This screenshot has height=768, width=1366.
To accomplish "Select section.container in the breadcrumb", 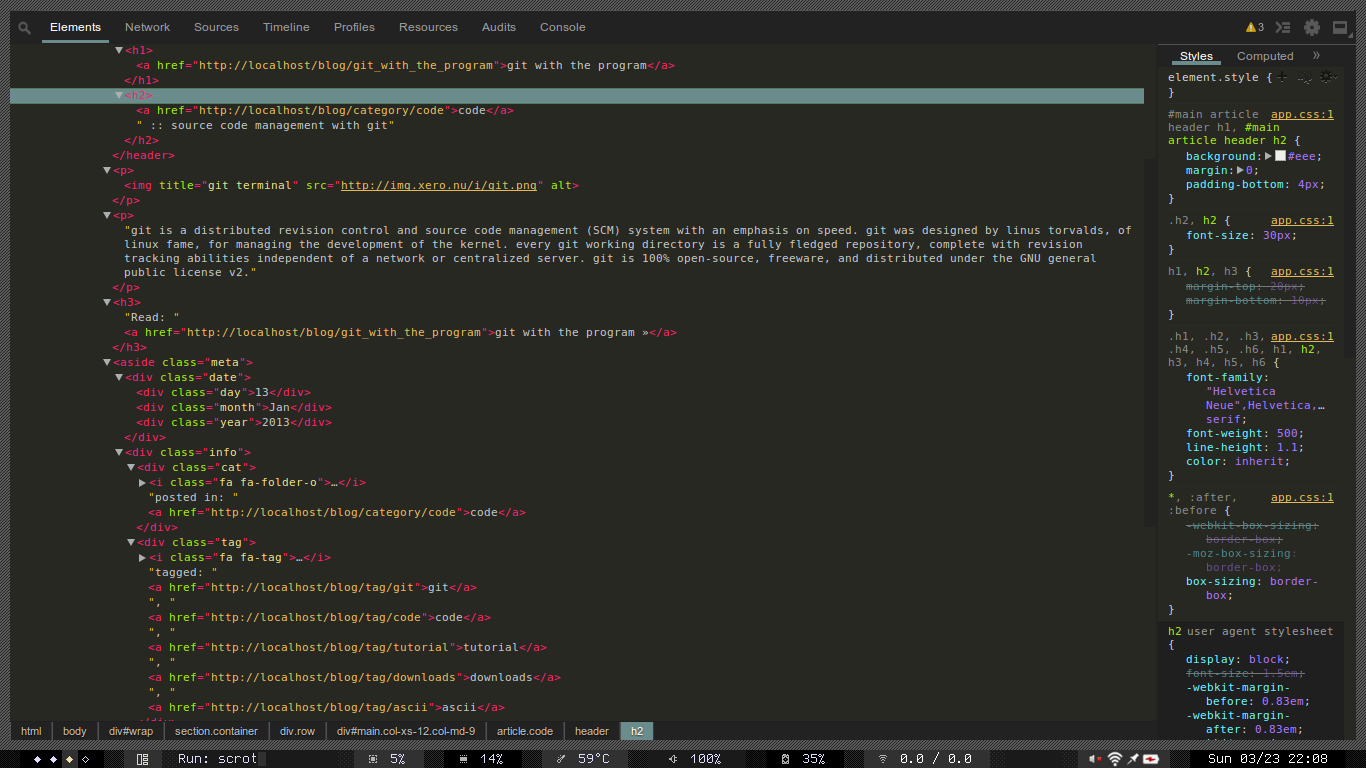I will 216,731.
